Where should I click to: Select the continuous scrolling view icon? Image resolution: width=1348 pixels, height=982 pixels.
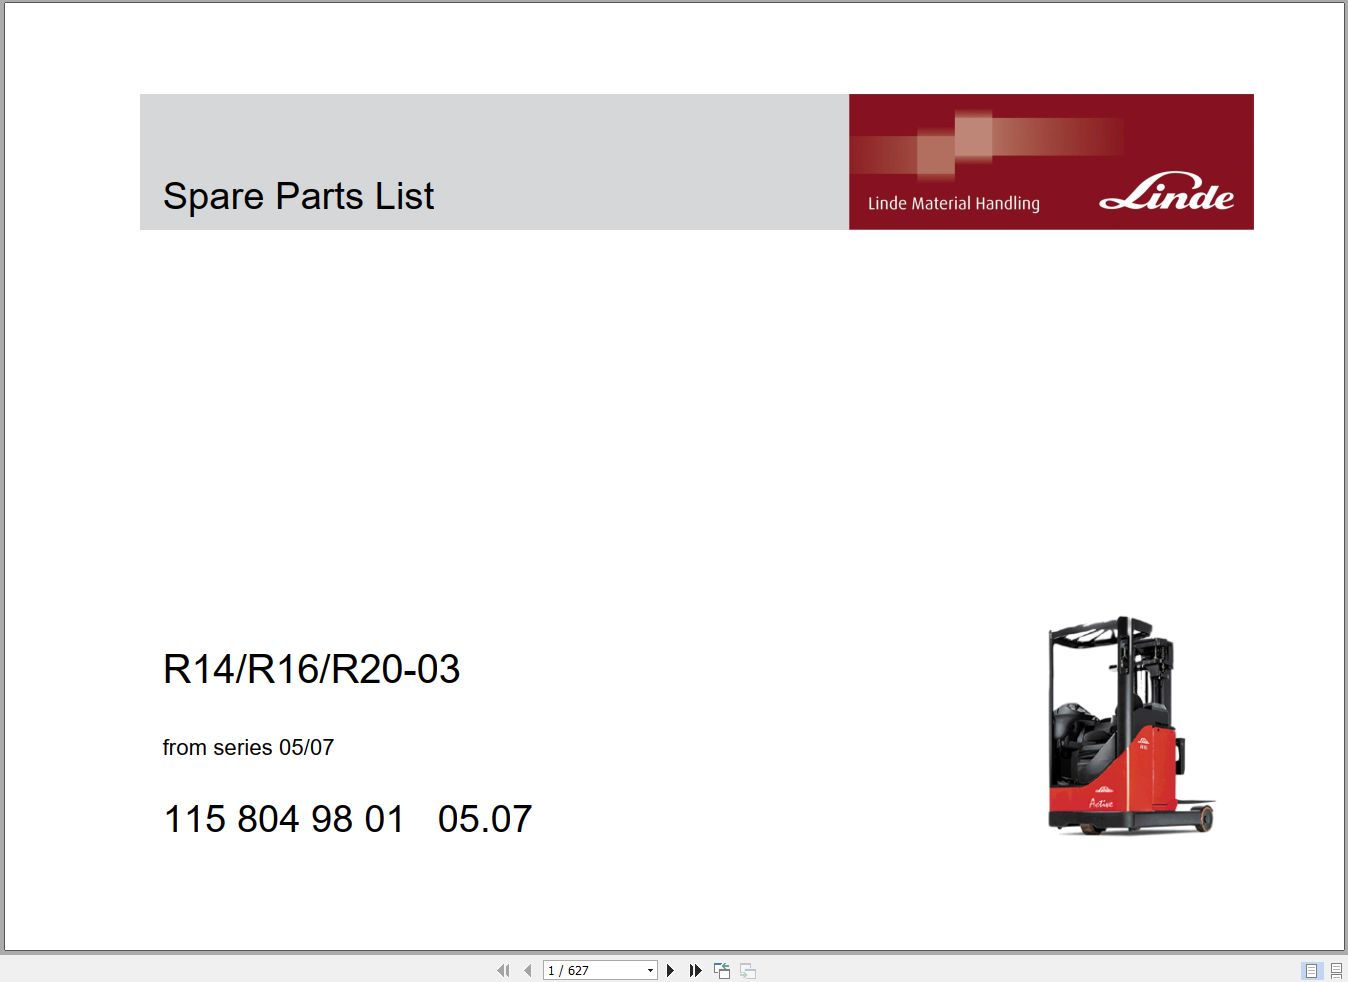click(x=1335, y=970)
